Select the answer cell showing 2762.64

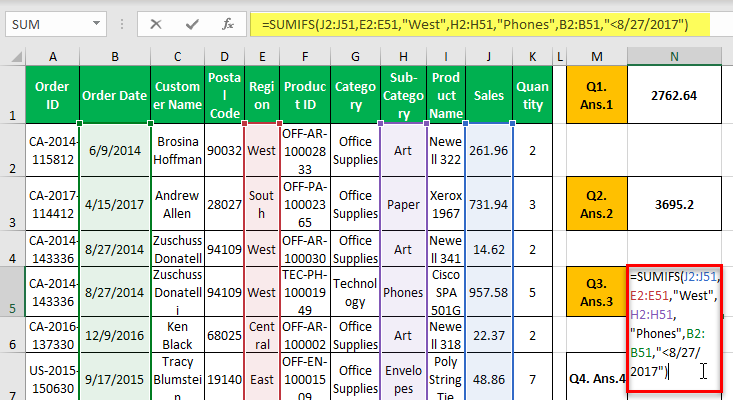pyautogui.click(x=674, y=95)
